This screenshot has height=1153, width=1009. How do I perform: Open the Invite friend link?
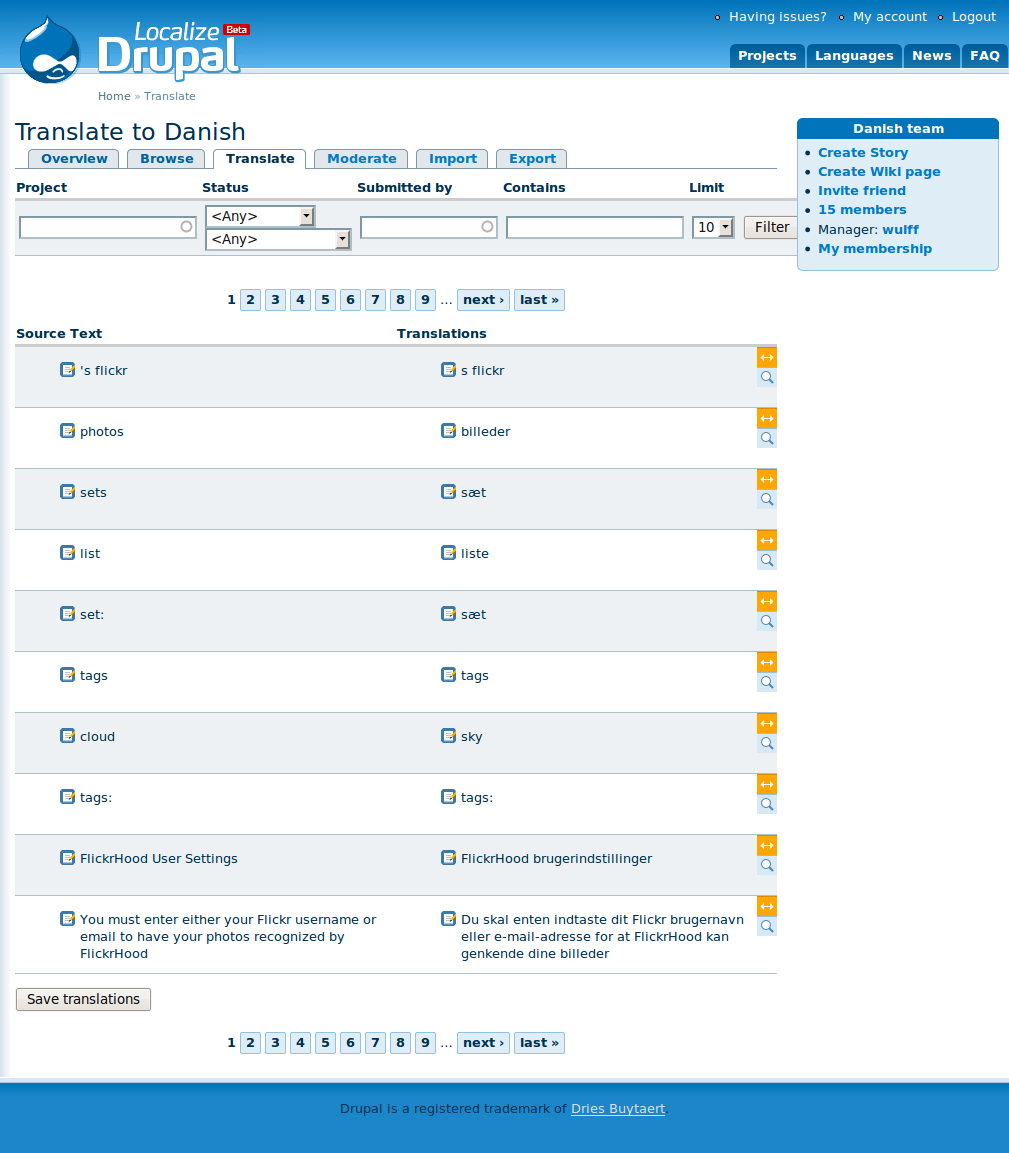tap(862, 190)
